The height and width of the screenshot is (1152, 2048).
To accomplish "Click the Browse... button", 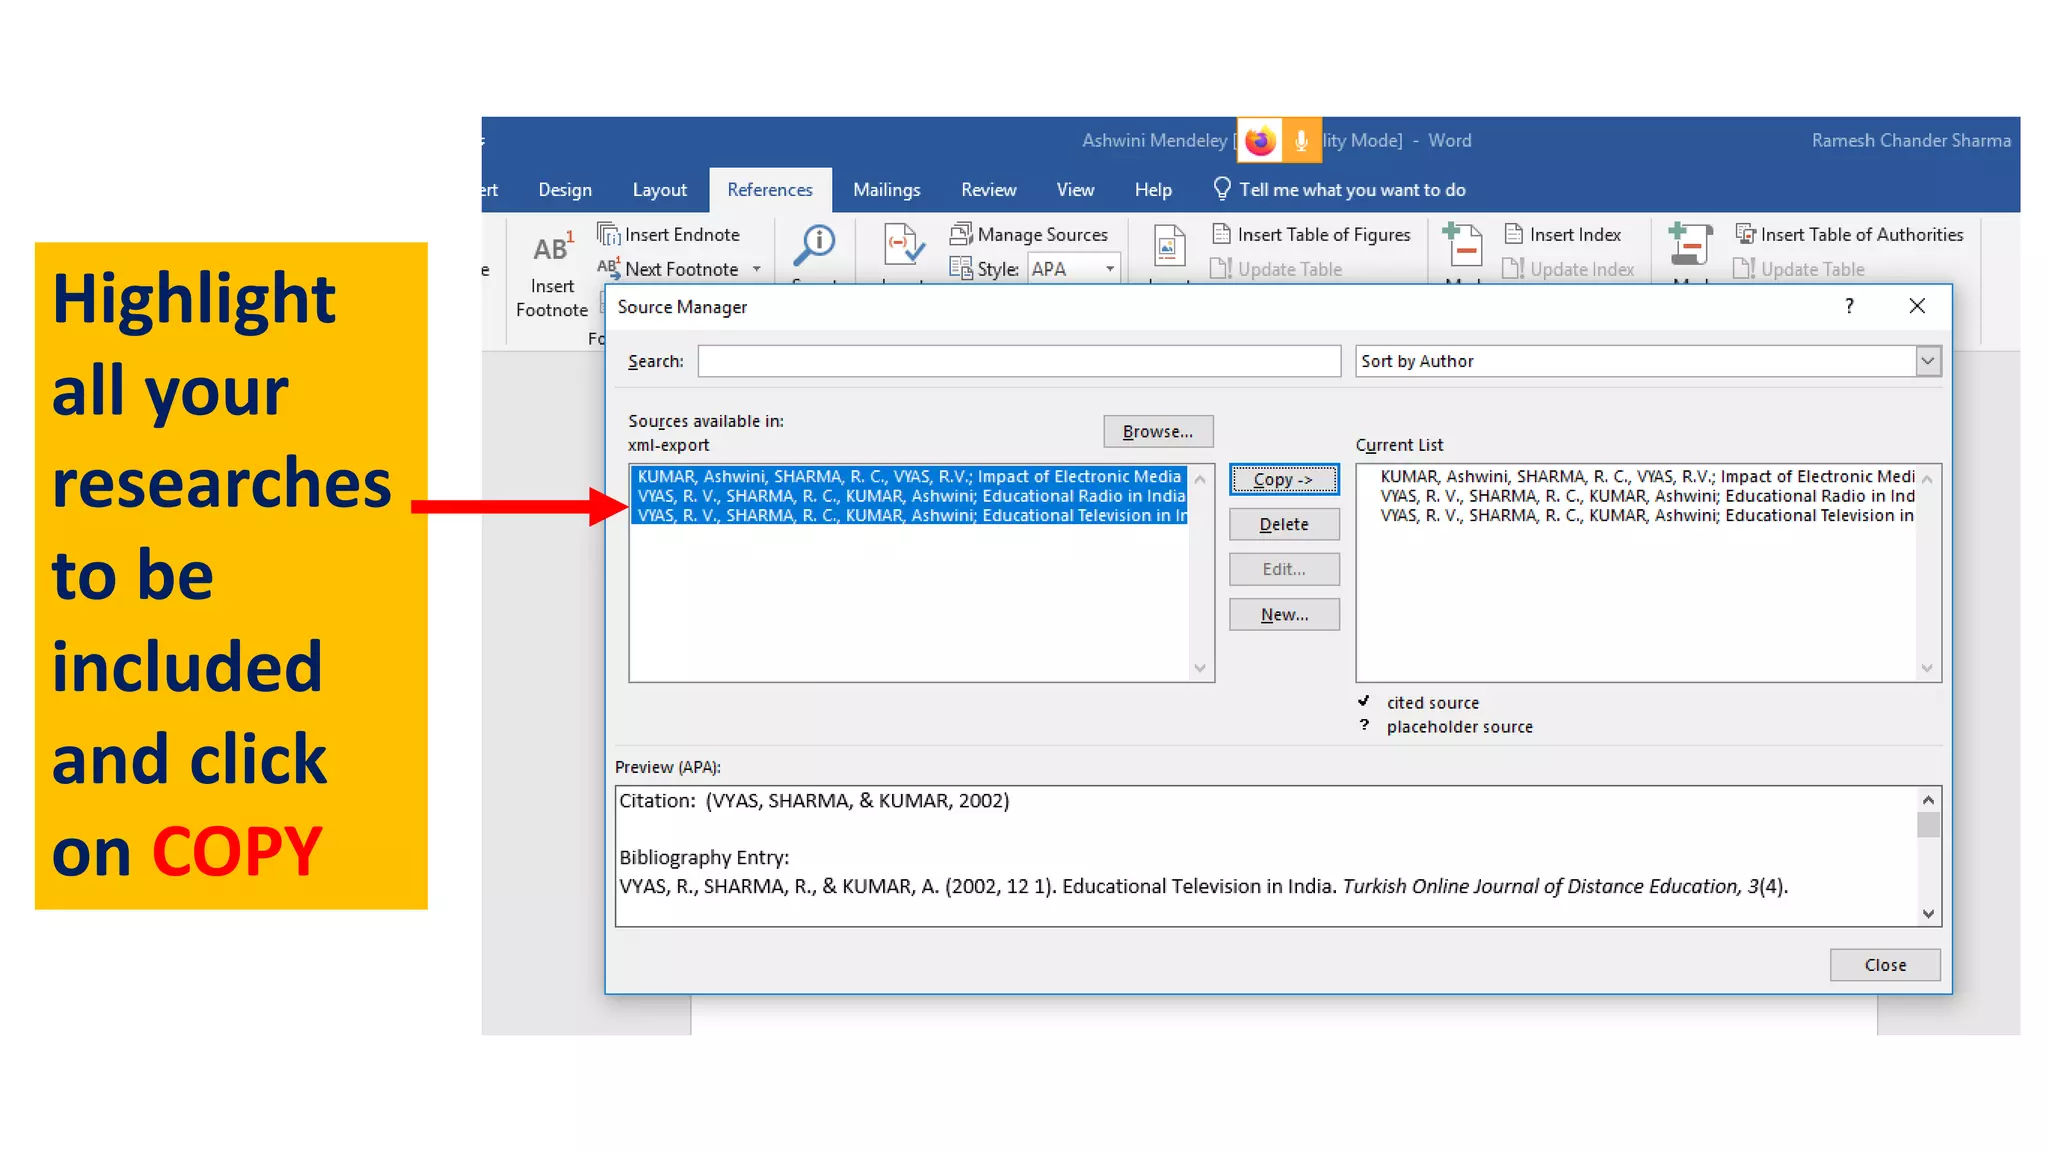I will click(x=1158, y=431).
